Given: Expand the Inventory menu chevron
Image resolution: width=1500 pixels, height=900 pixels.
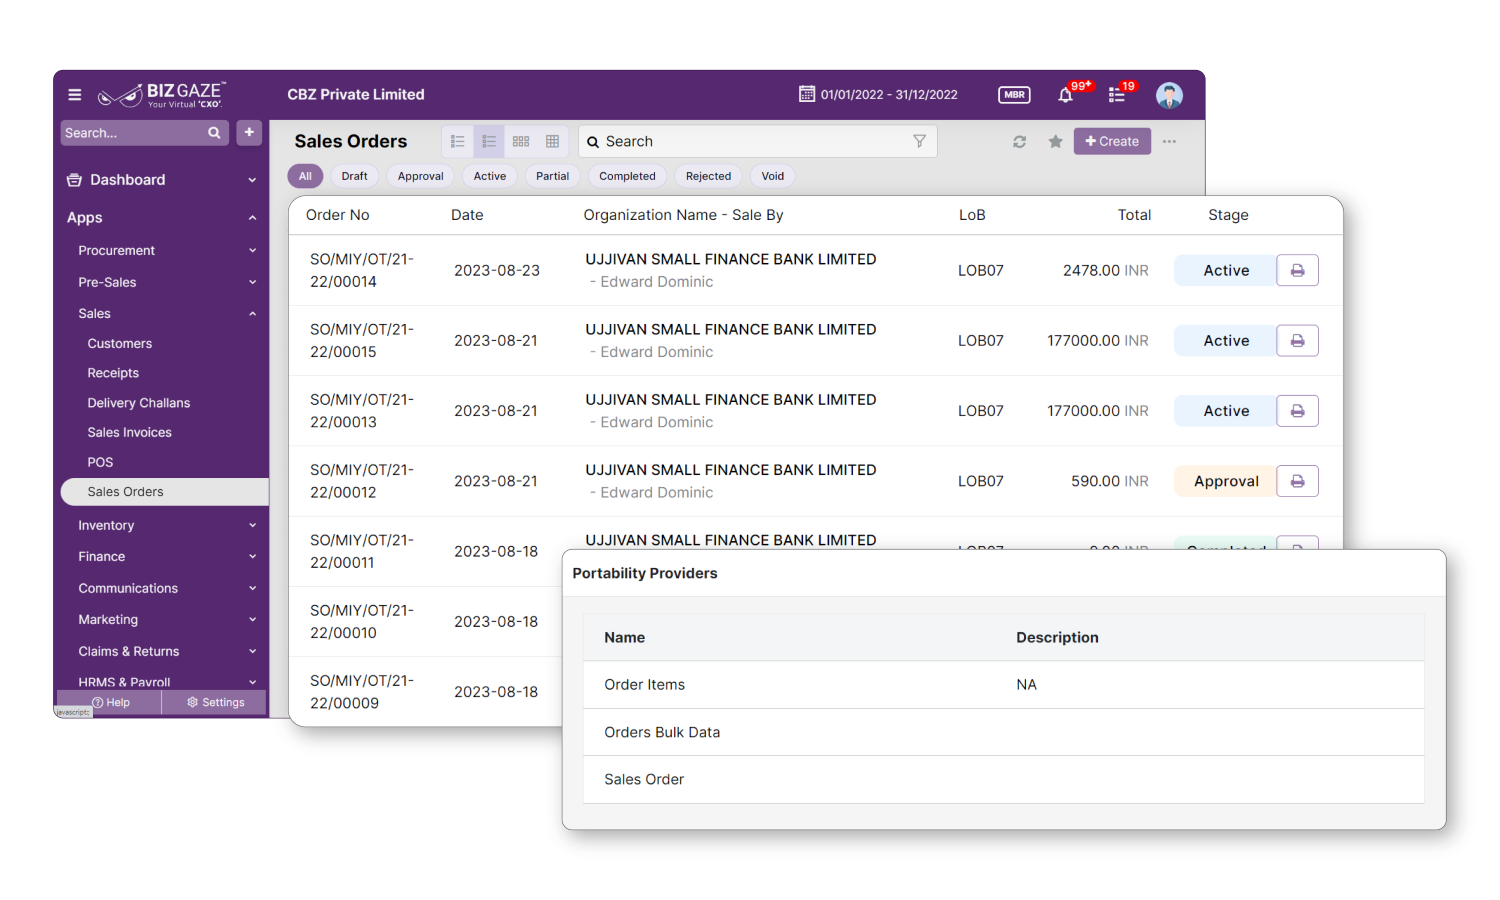Looking at the screenshot, I should [252, 526].
